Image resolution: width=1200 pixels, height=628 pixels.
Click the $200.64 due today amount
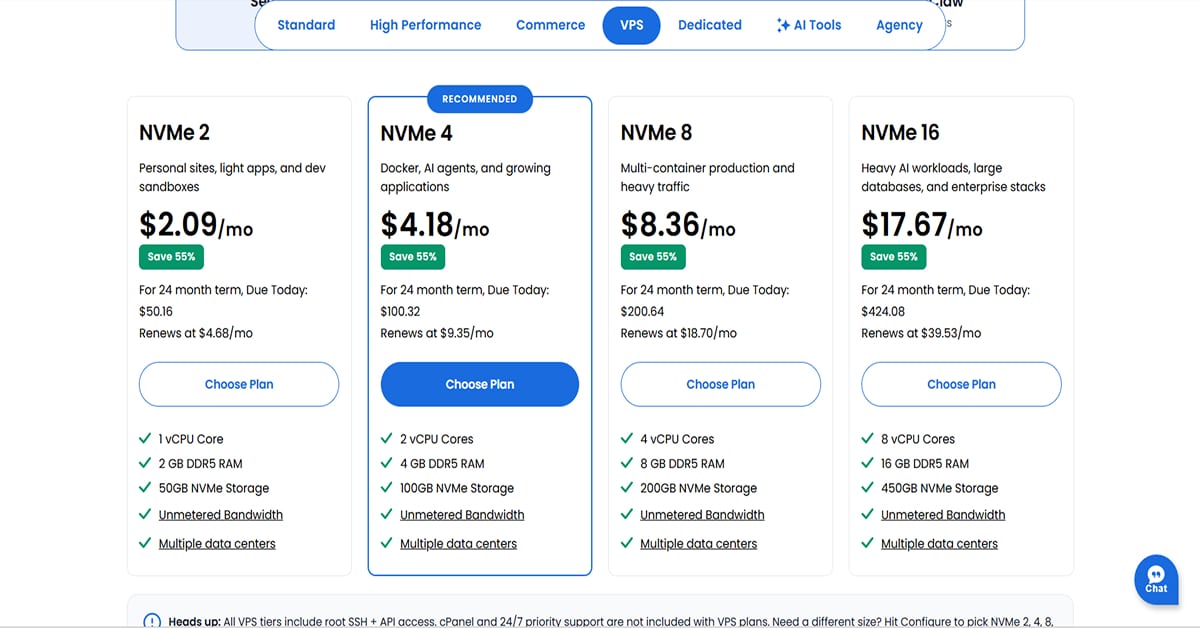click(x=642, y=311)
